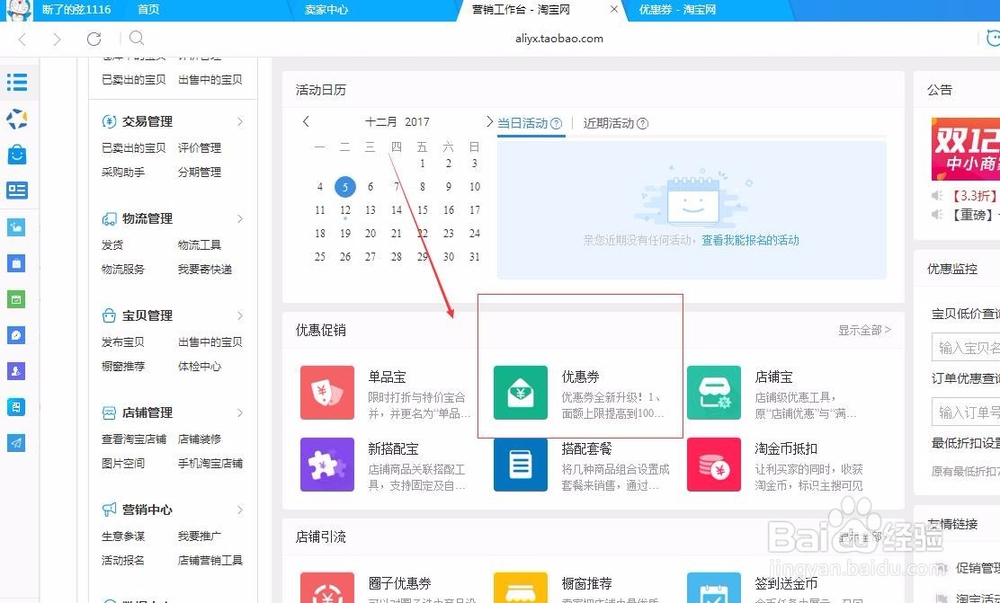Click the search magnifier icon
The image size is (1000, 603).
(x=136, y=38)
